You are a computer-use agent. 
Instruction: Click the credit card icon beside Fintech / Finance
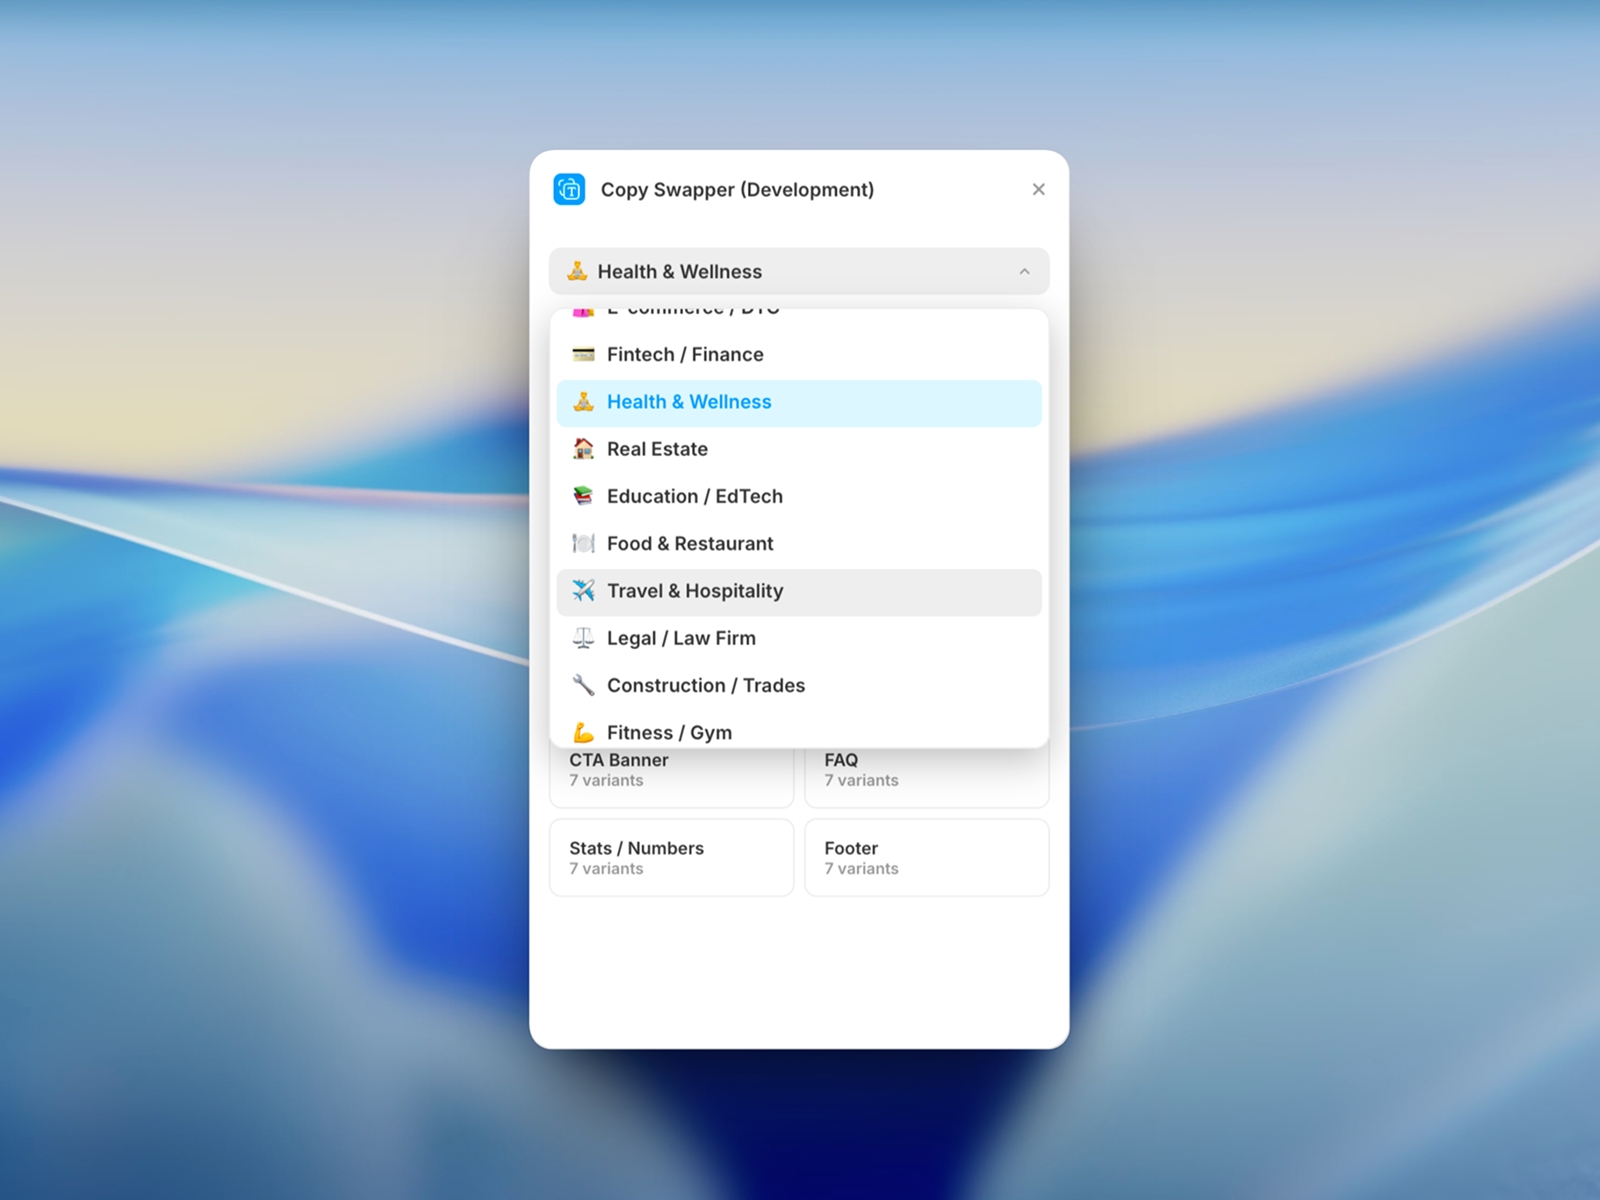point(584,354)
